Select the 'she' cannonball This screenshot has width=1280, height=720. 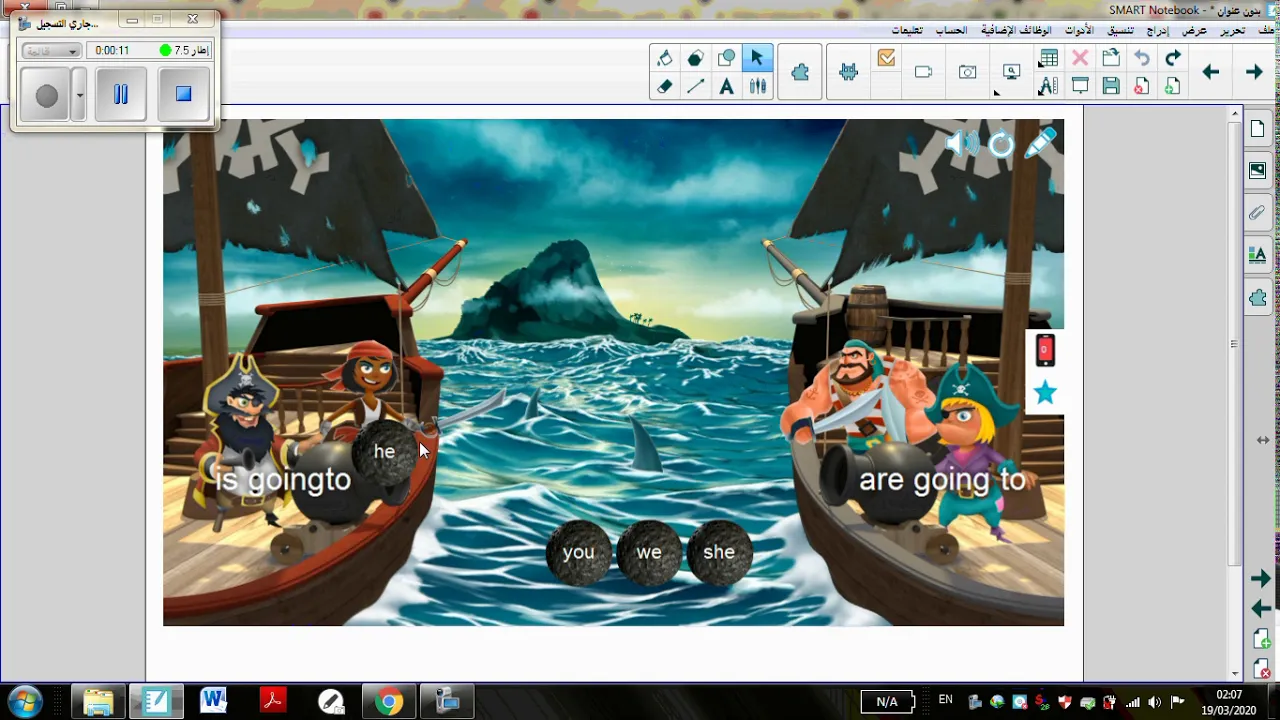(x=719, y=552)
